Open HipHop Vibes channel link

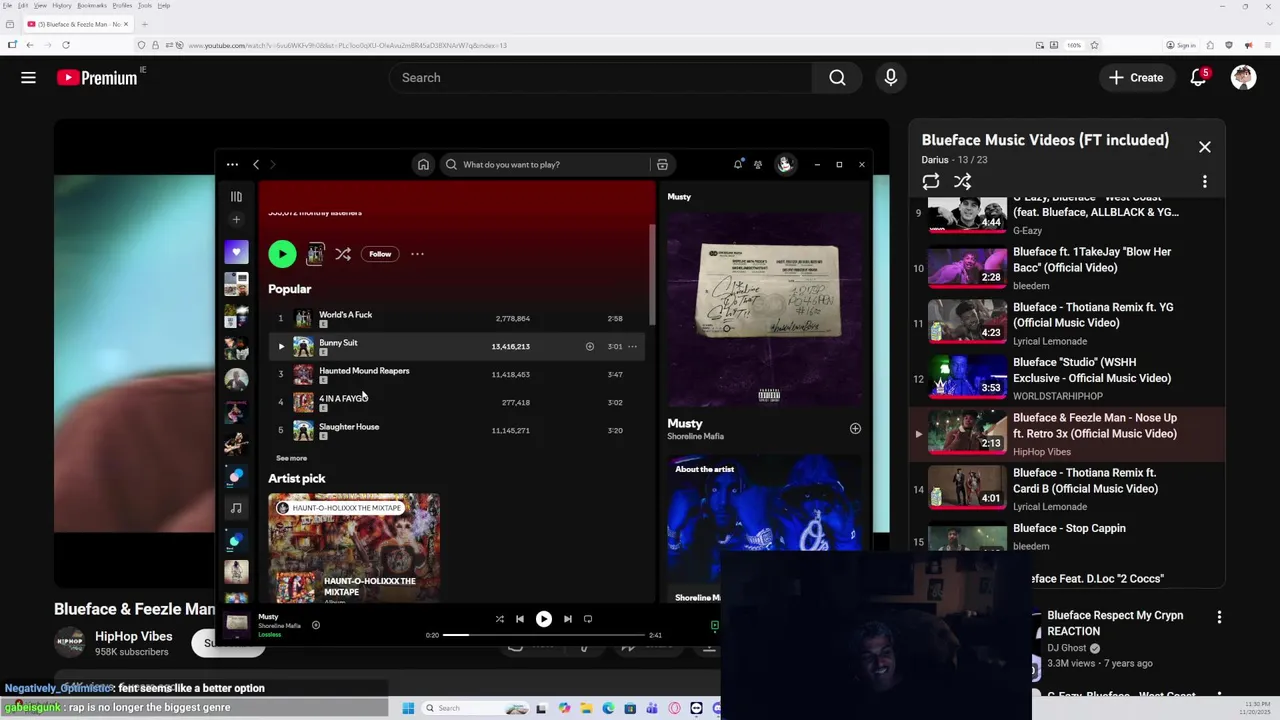point(133,636)
